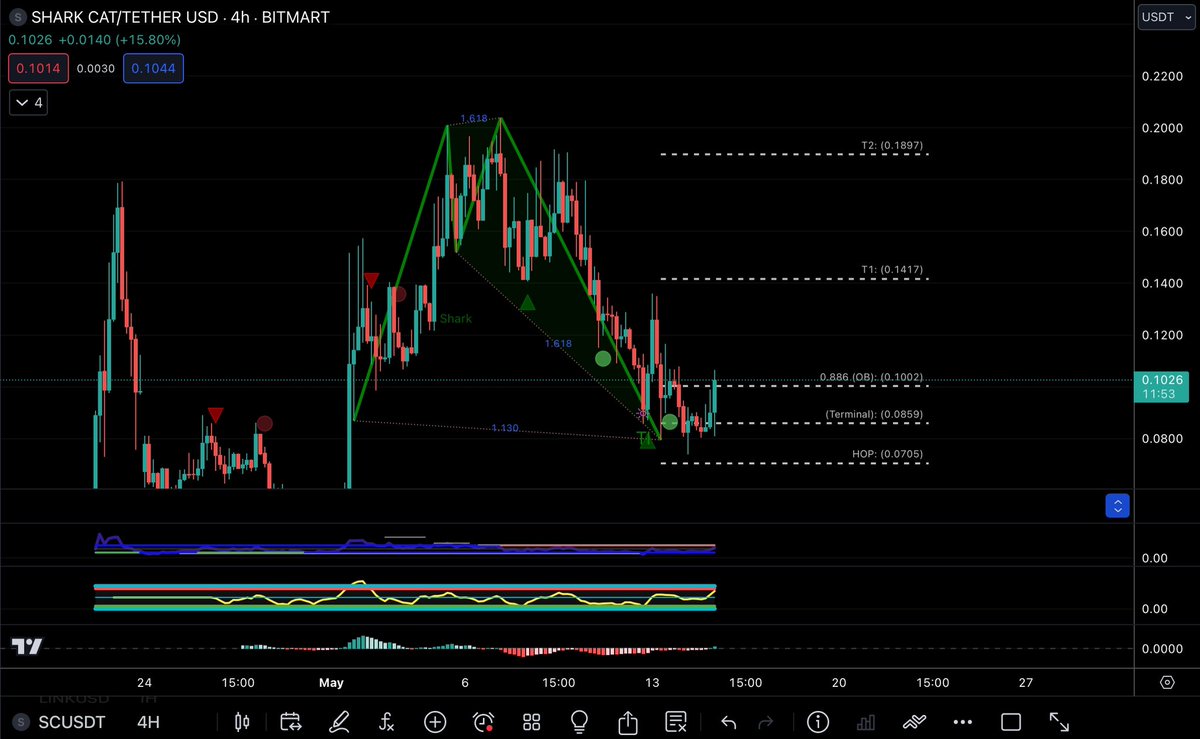Open the chart layout grid icon
The width and height of the screenshot is (1200, 739).
point(531,721)
